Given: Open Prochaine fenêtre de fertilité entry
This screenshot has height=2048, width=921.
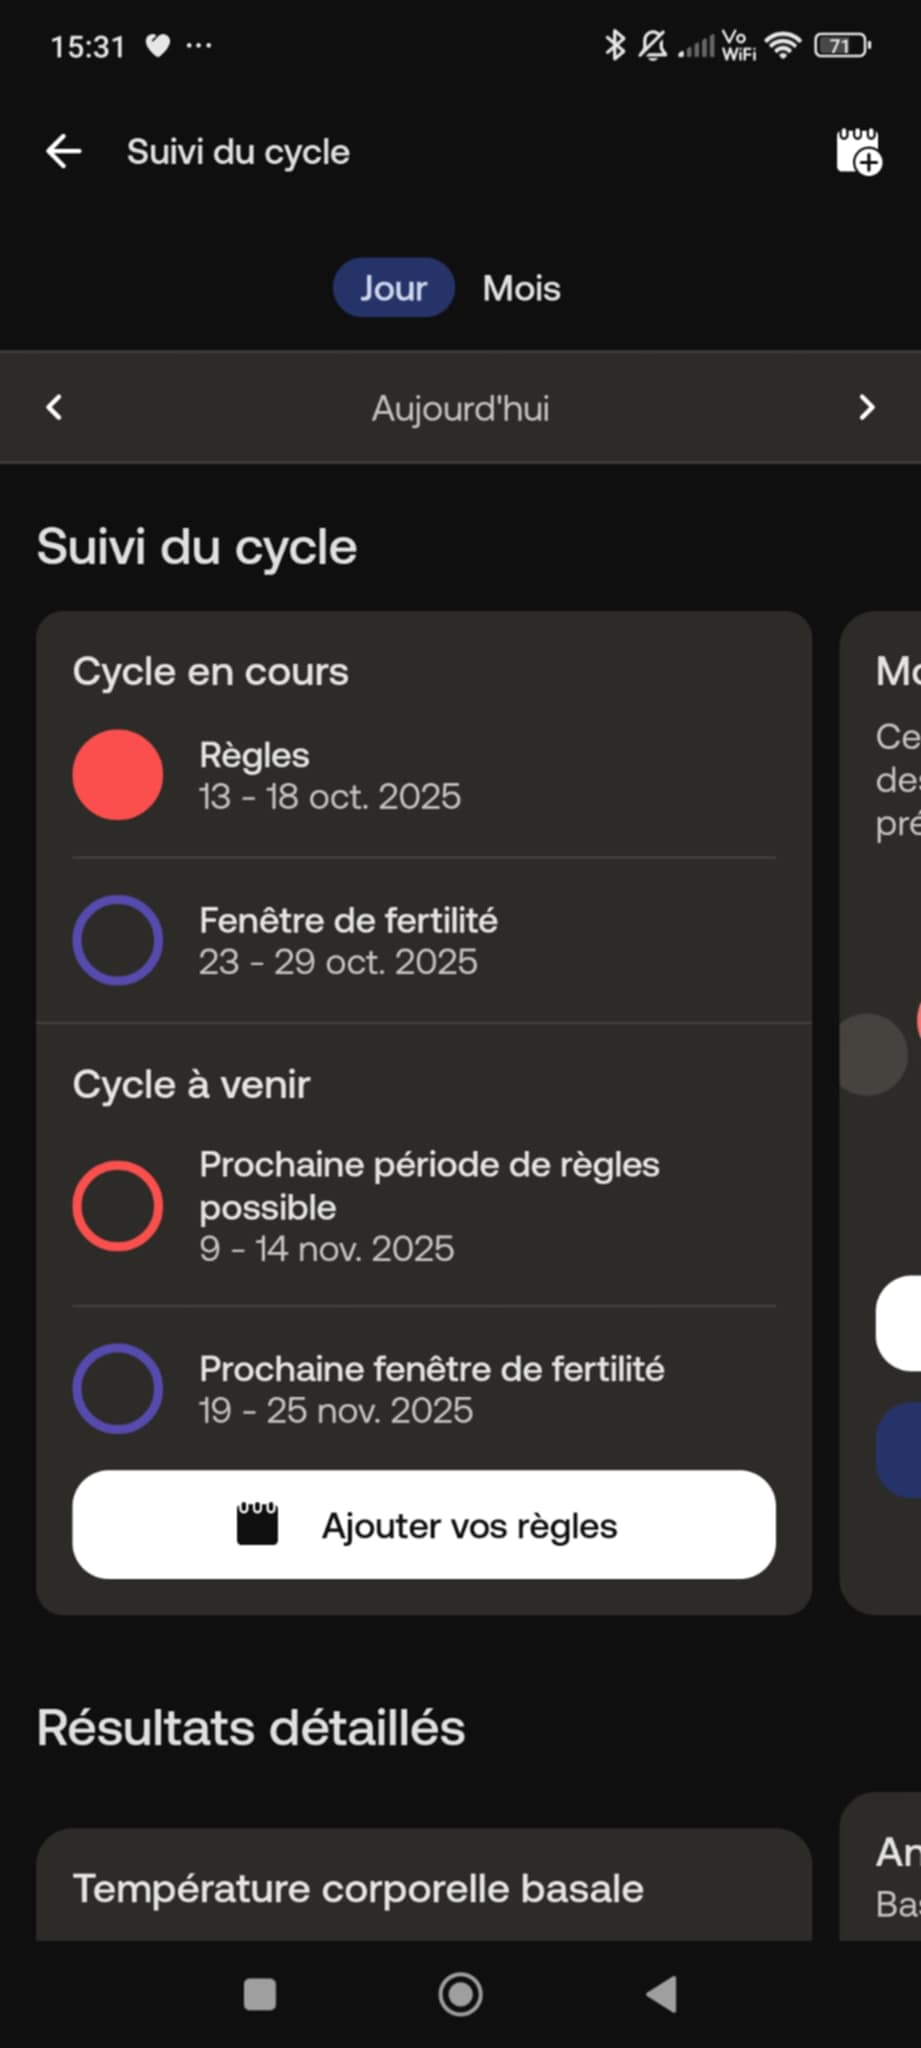Looking at the screenshot, I should point(432,1388).
